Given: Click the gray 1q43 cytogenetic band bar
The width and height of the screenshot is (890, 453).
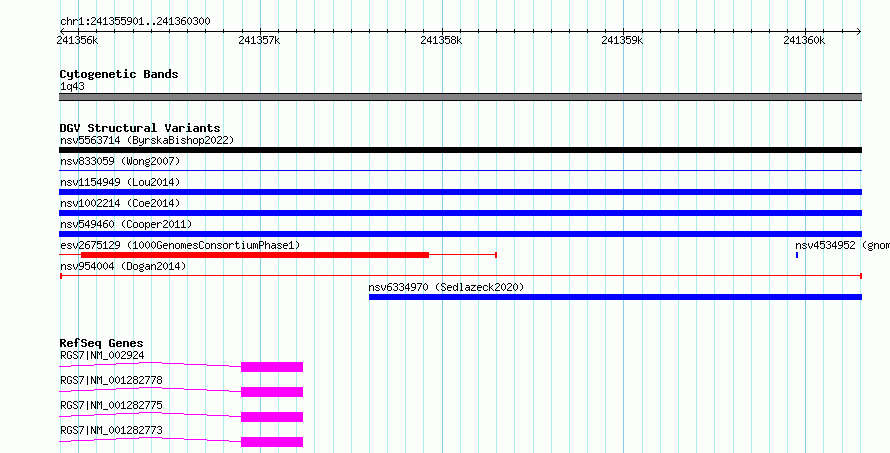Looking at the screenshot, I should [460, 97].
